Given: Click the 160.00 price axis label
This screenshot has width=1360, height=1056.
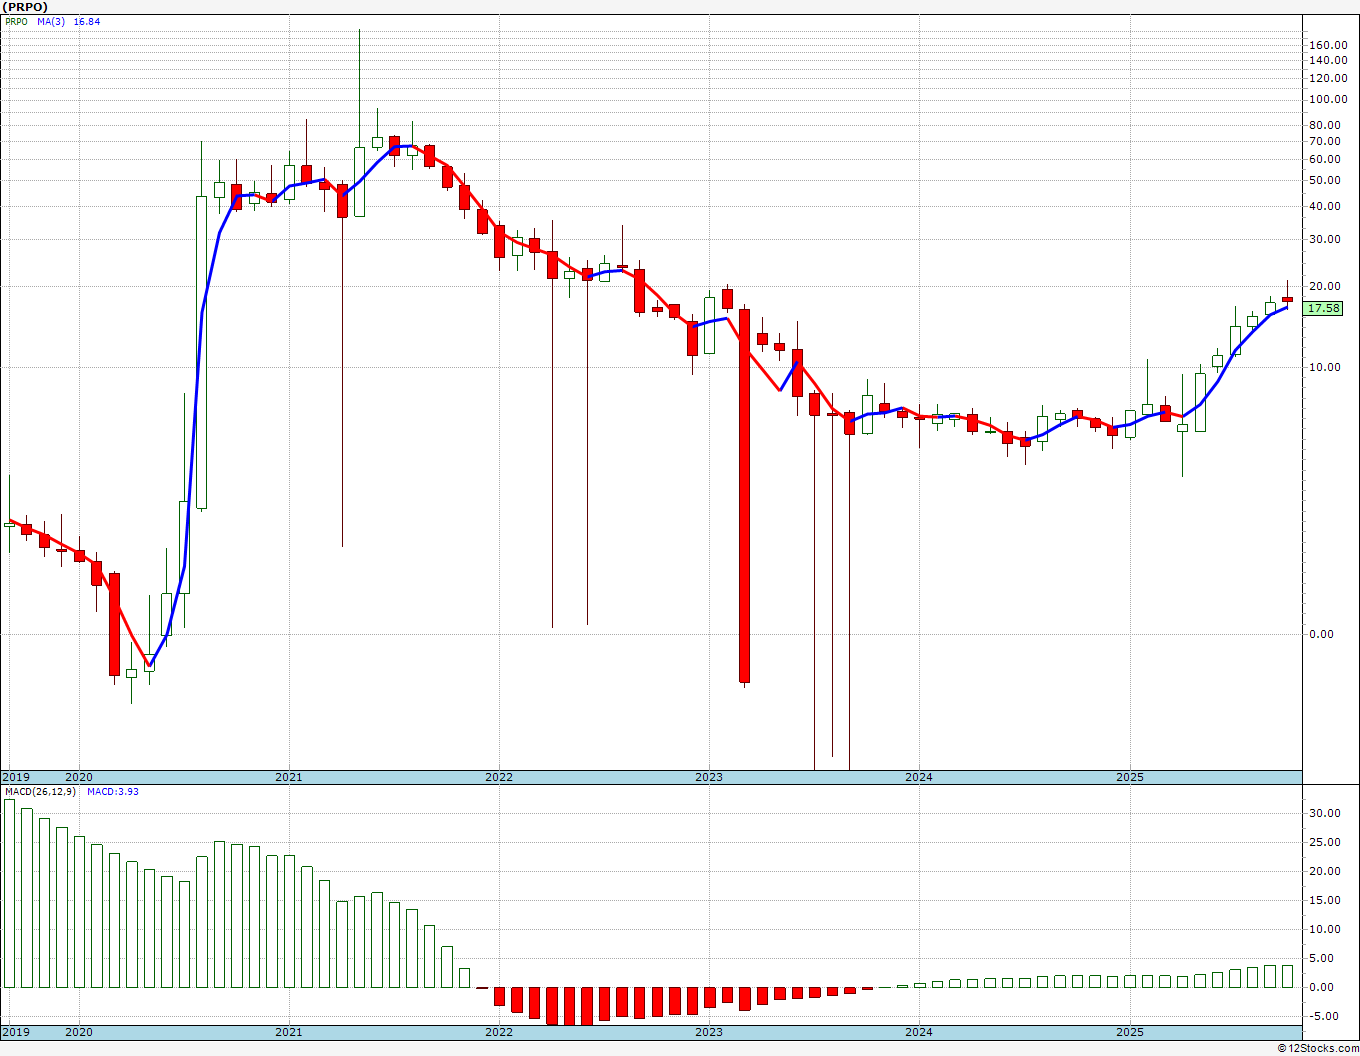Looking at the screenshot, I should click(1328, 45).
